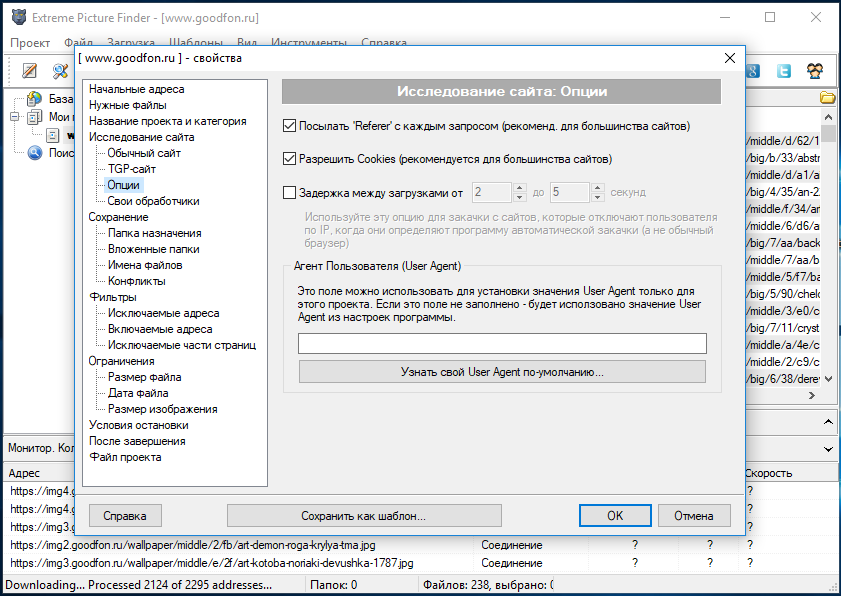
Task: Click the down chevron beside the monitor panel
Action: click(828, 448)
